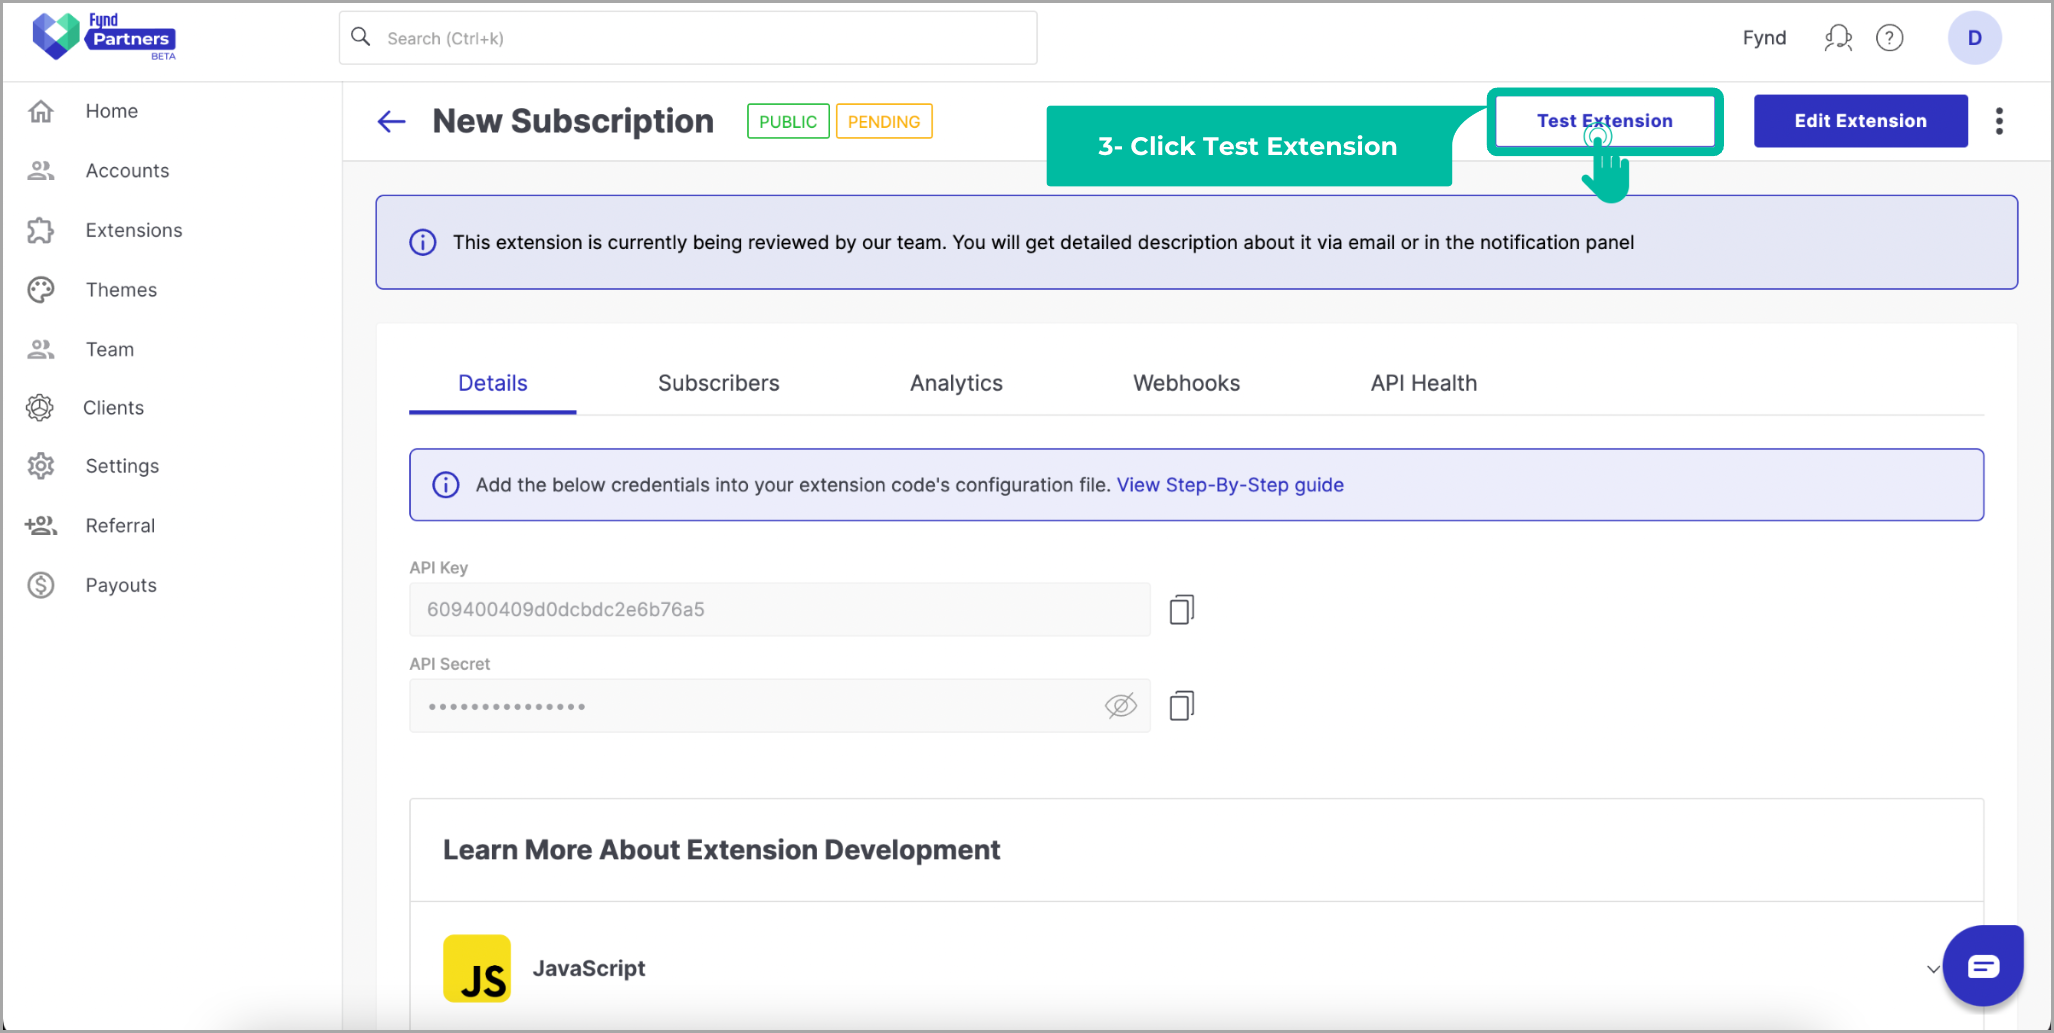Click the Edit Extension button
Screen dimensions: 2054x1033
click(1860, 121)
